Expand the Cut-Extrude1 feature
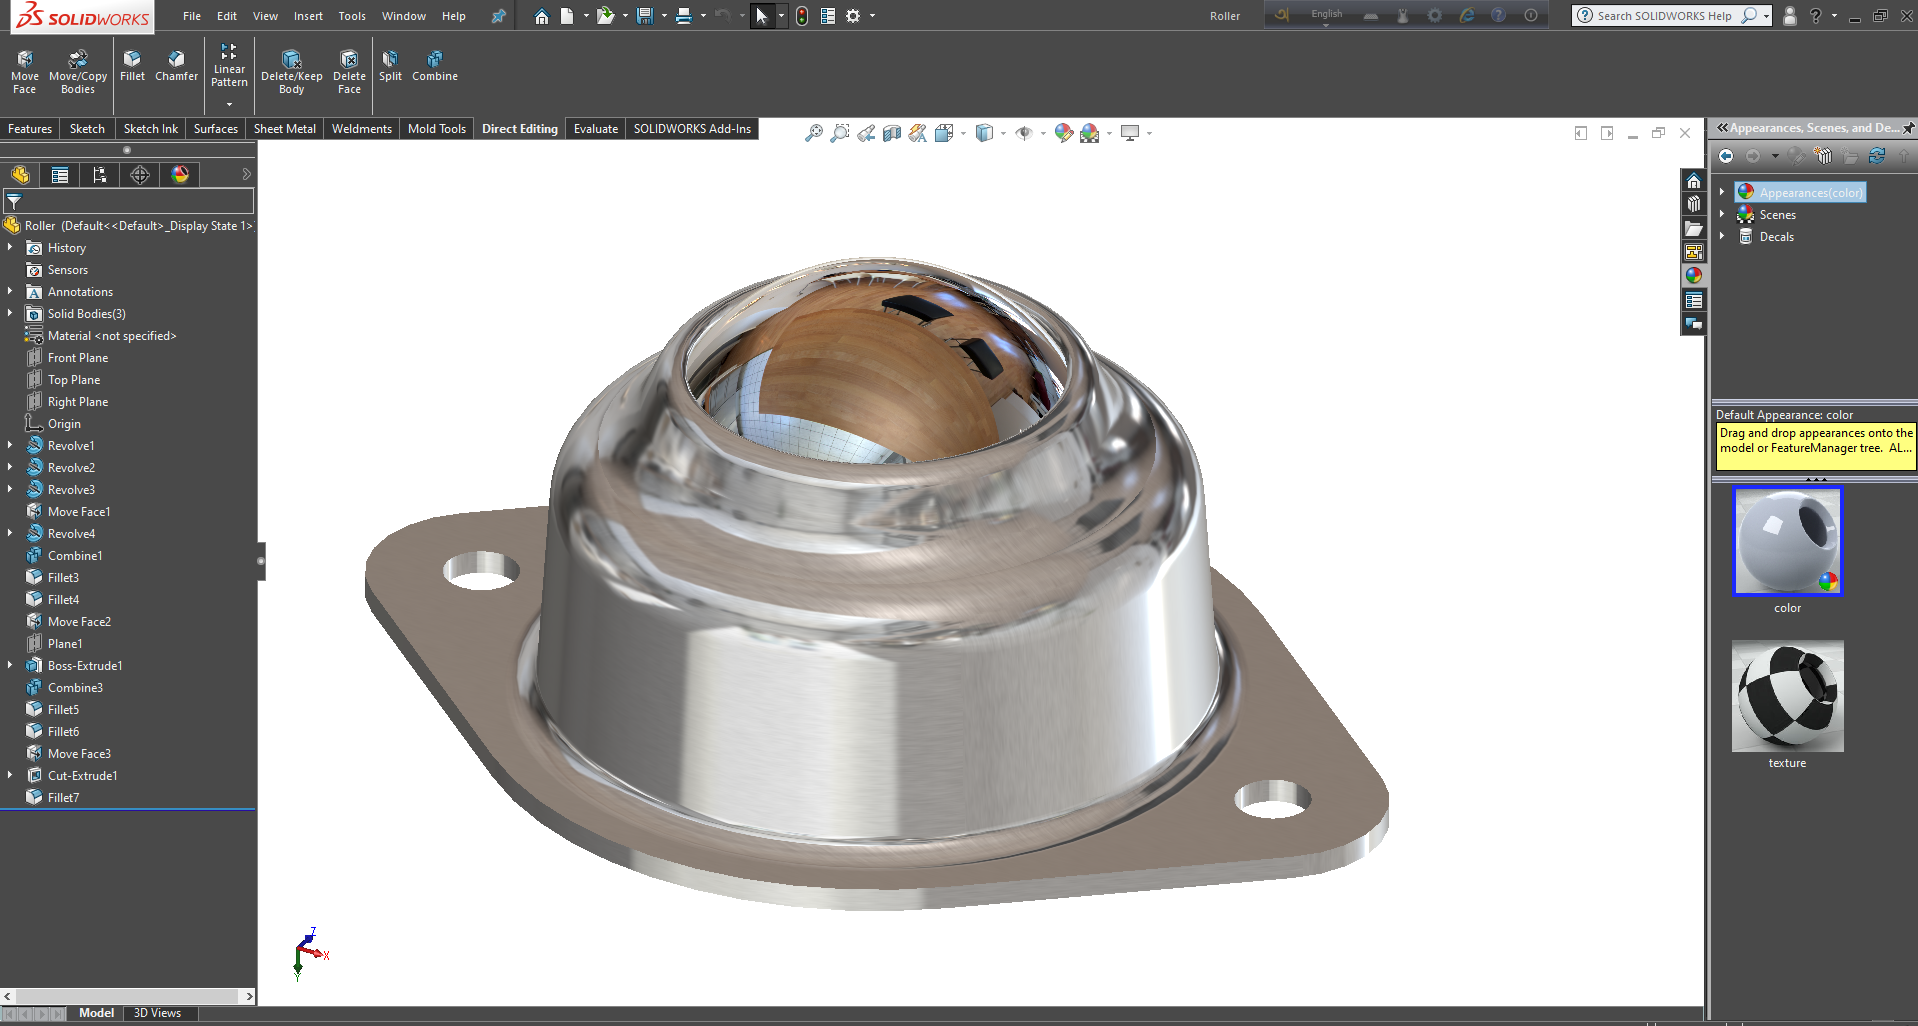1918x1026 pixels. click(x=10, y=775)
